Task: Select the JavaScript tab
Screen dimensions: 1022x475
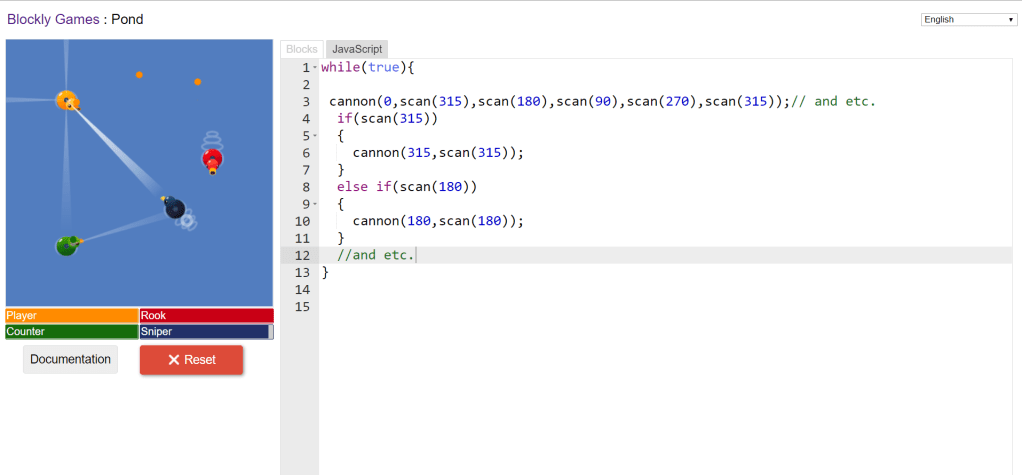Action: click(x=357, y=49)
